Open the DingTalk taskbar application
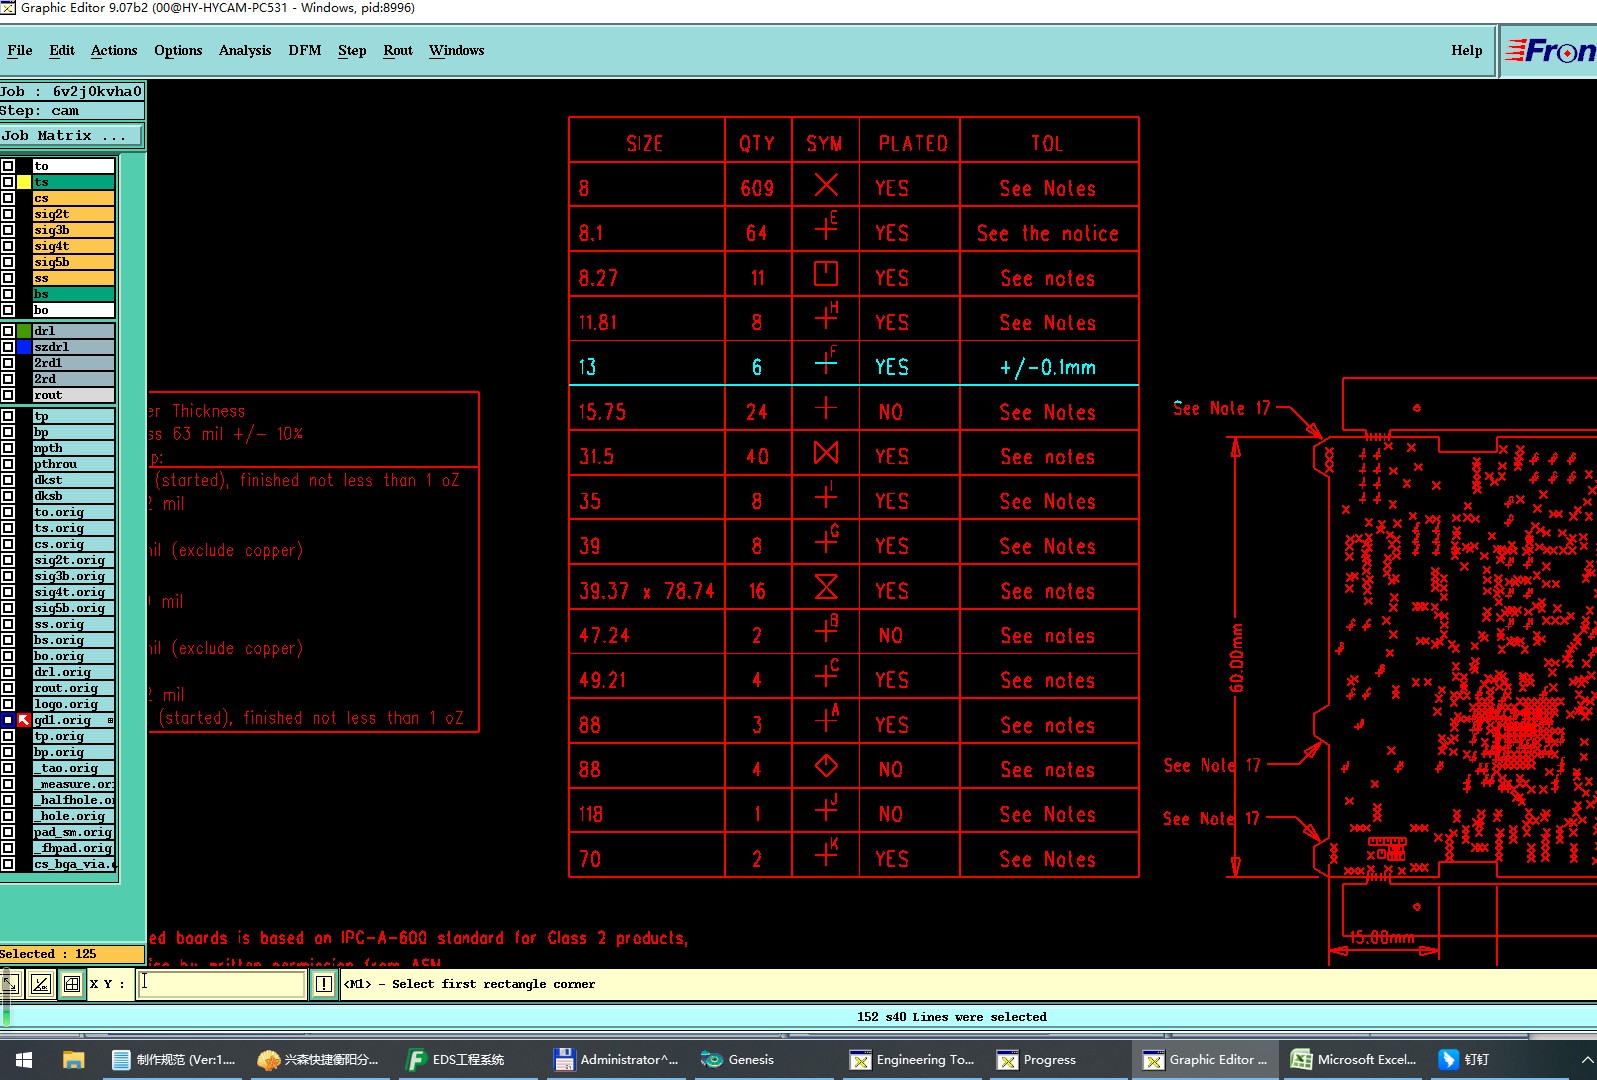 1464,1059
